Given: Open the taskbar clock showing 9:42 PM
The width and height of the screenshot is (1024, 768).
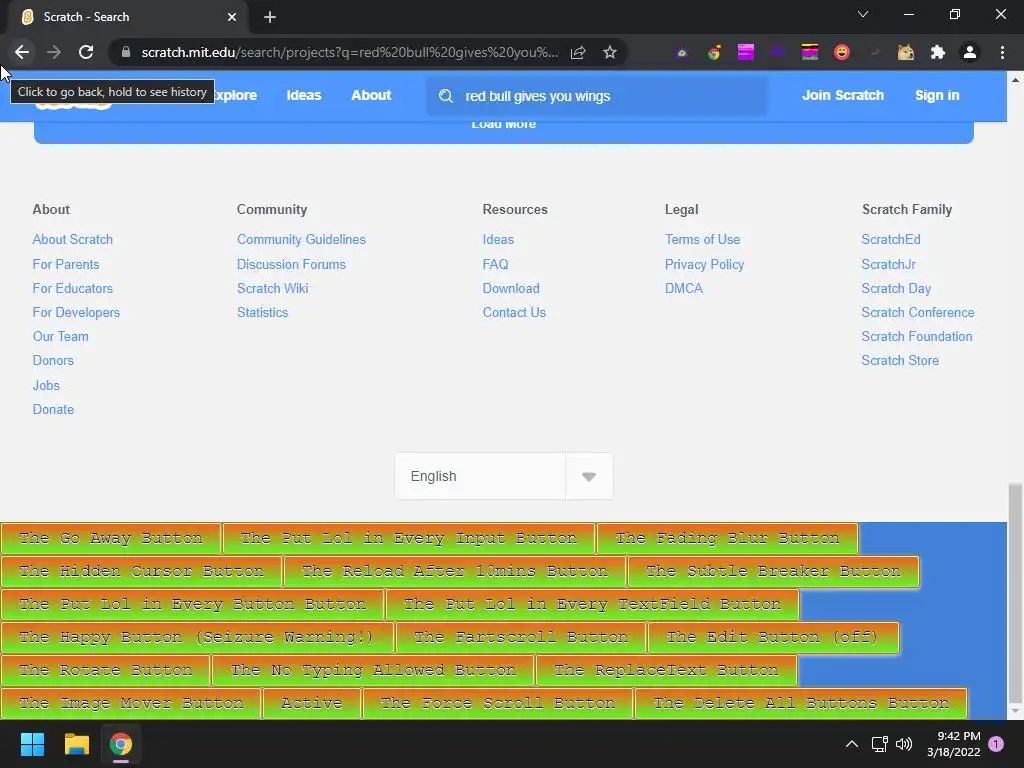Looking at the screenshot, I should pyautogui.click(x=953, y=744).
